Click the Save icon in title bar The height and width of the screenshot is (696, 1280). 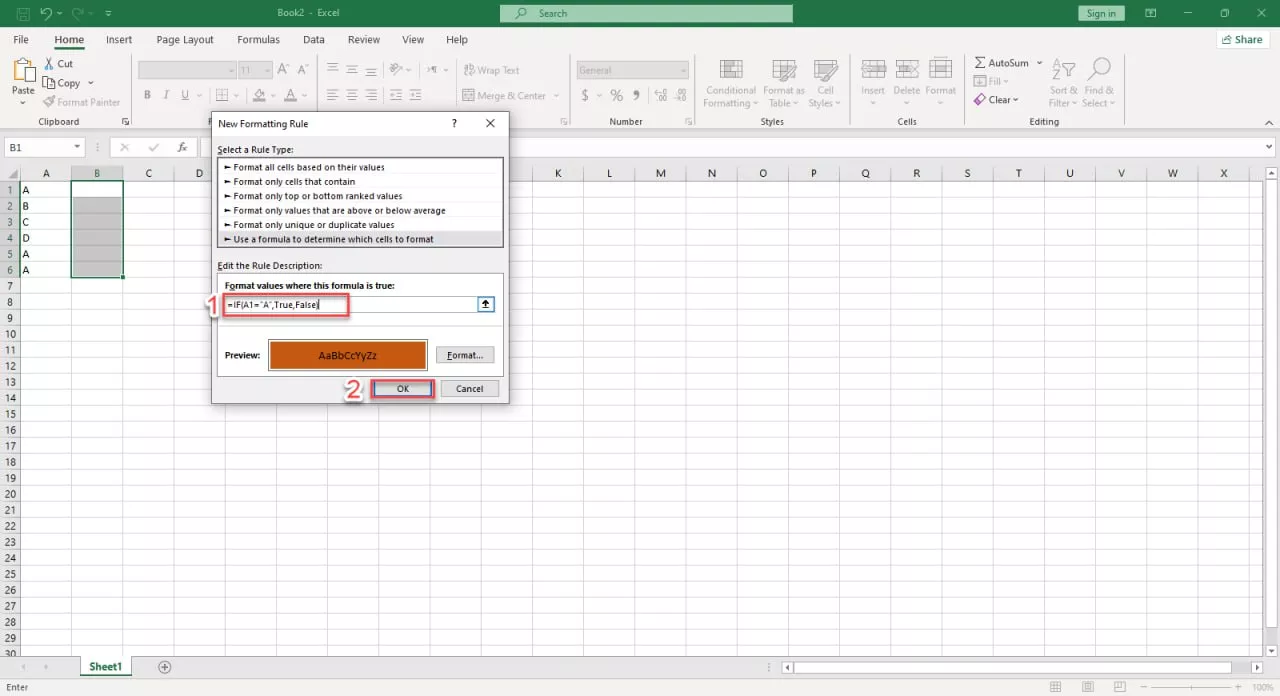tap(22, 14)
